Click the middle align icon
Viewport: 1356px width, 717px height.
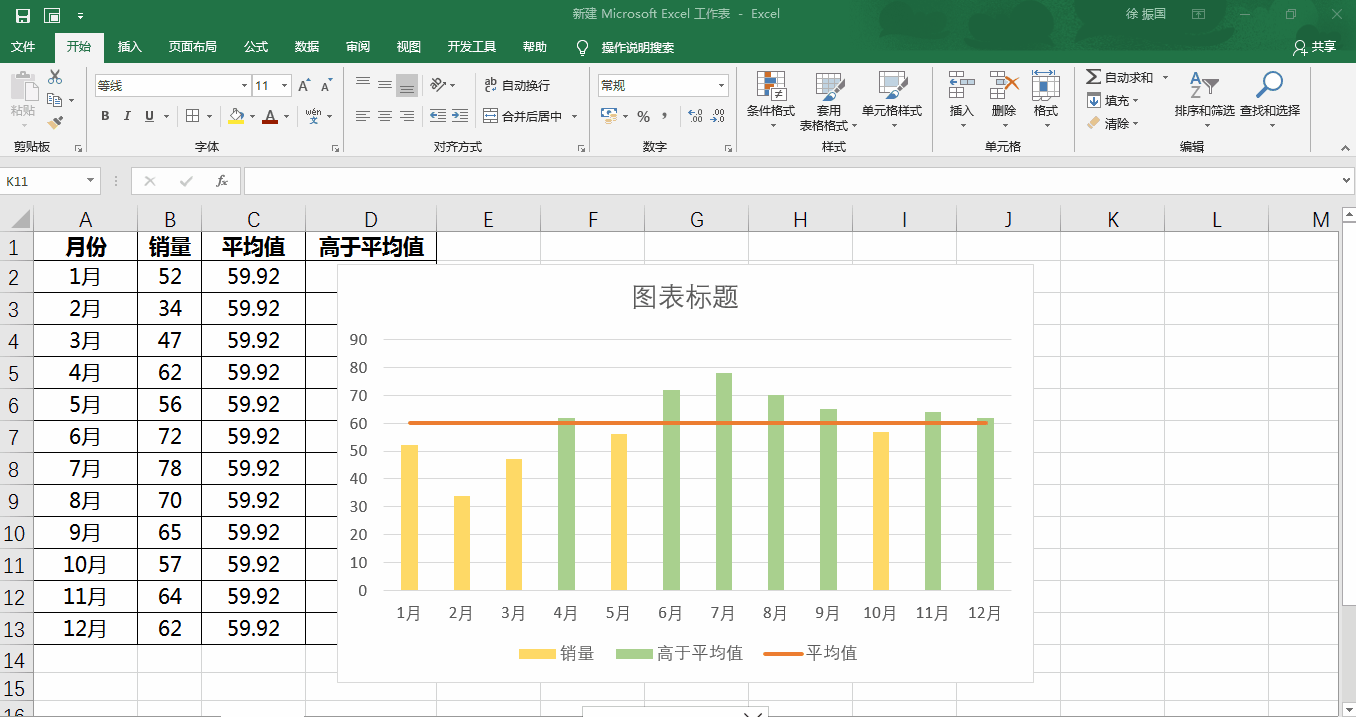point(384,85)
